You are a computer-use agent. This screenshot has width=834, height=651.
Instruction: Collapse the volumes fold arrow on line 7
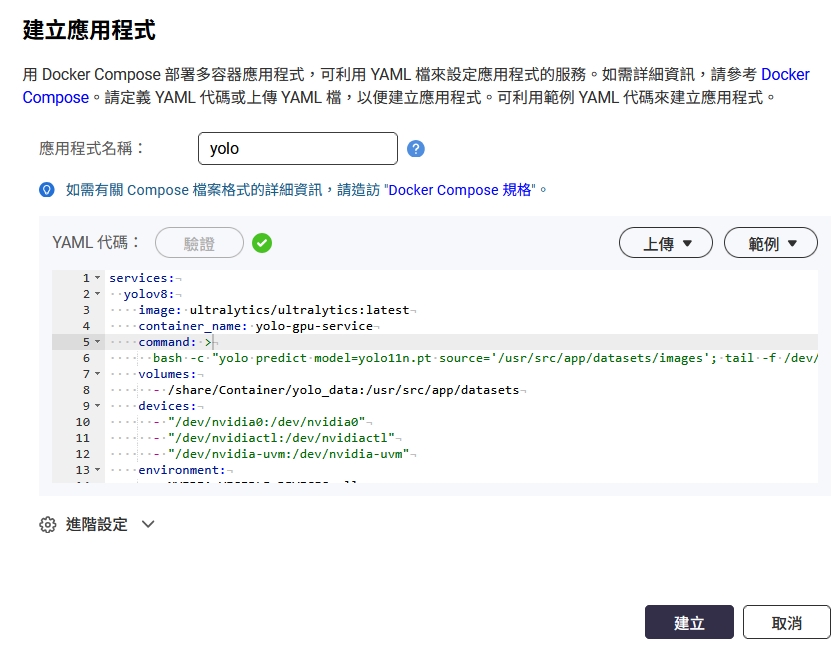(x=97, y=373)
